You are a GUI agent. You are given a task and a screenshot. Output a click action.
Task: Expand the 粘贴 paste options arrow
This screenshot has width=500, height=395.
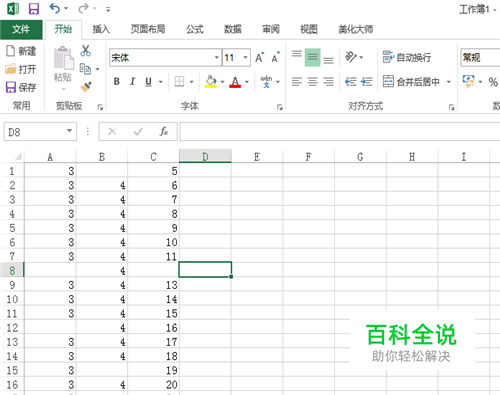point(63,89)
